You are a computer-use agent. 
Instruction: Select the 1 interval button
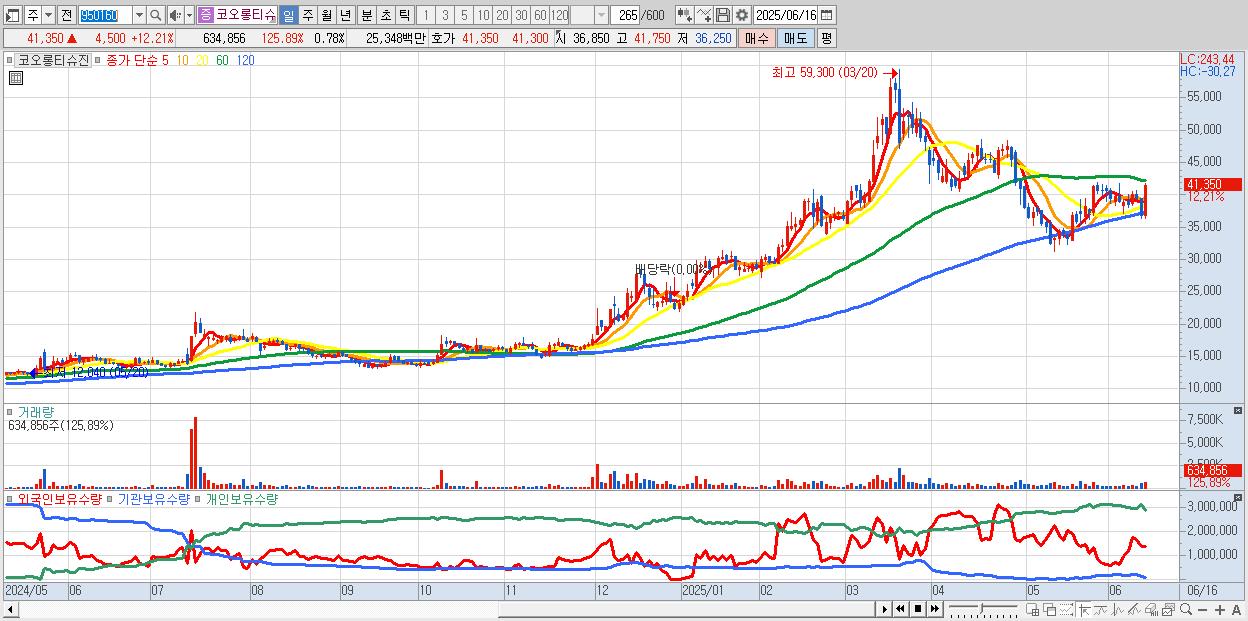pos(426,15)
